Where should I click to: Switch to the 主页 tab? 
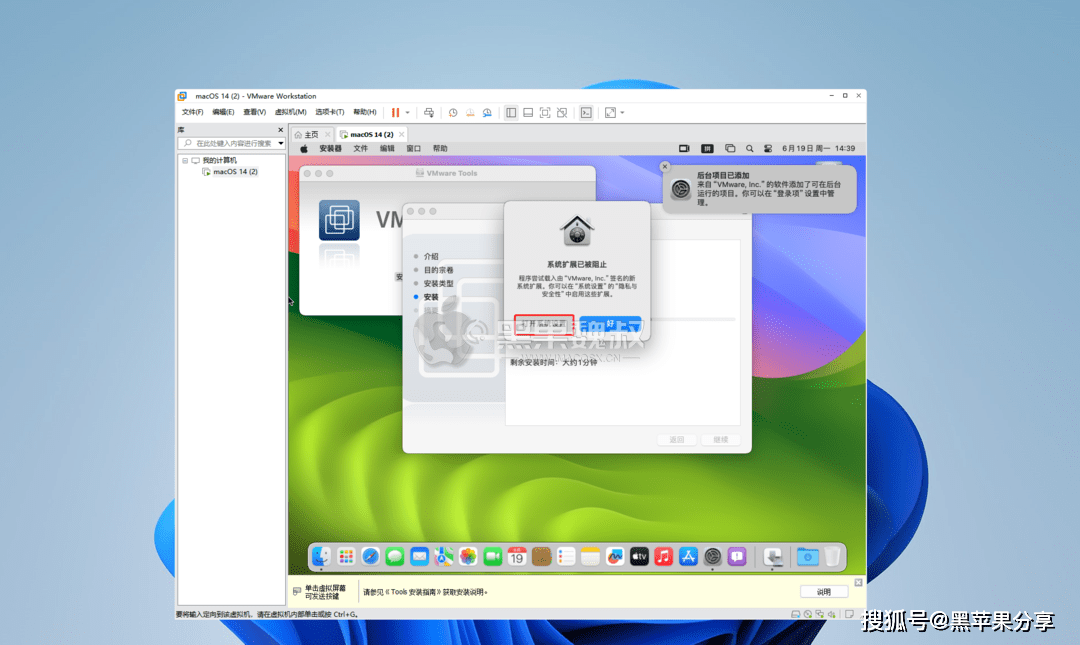[x=311, y=134]
